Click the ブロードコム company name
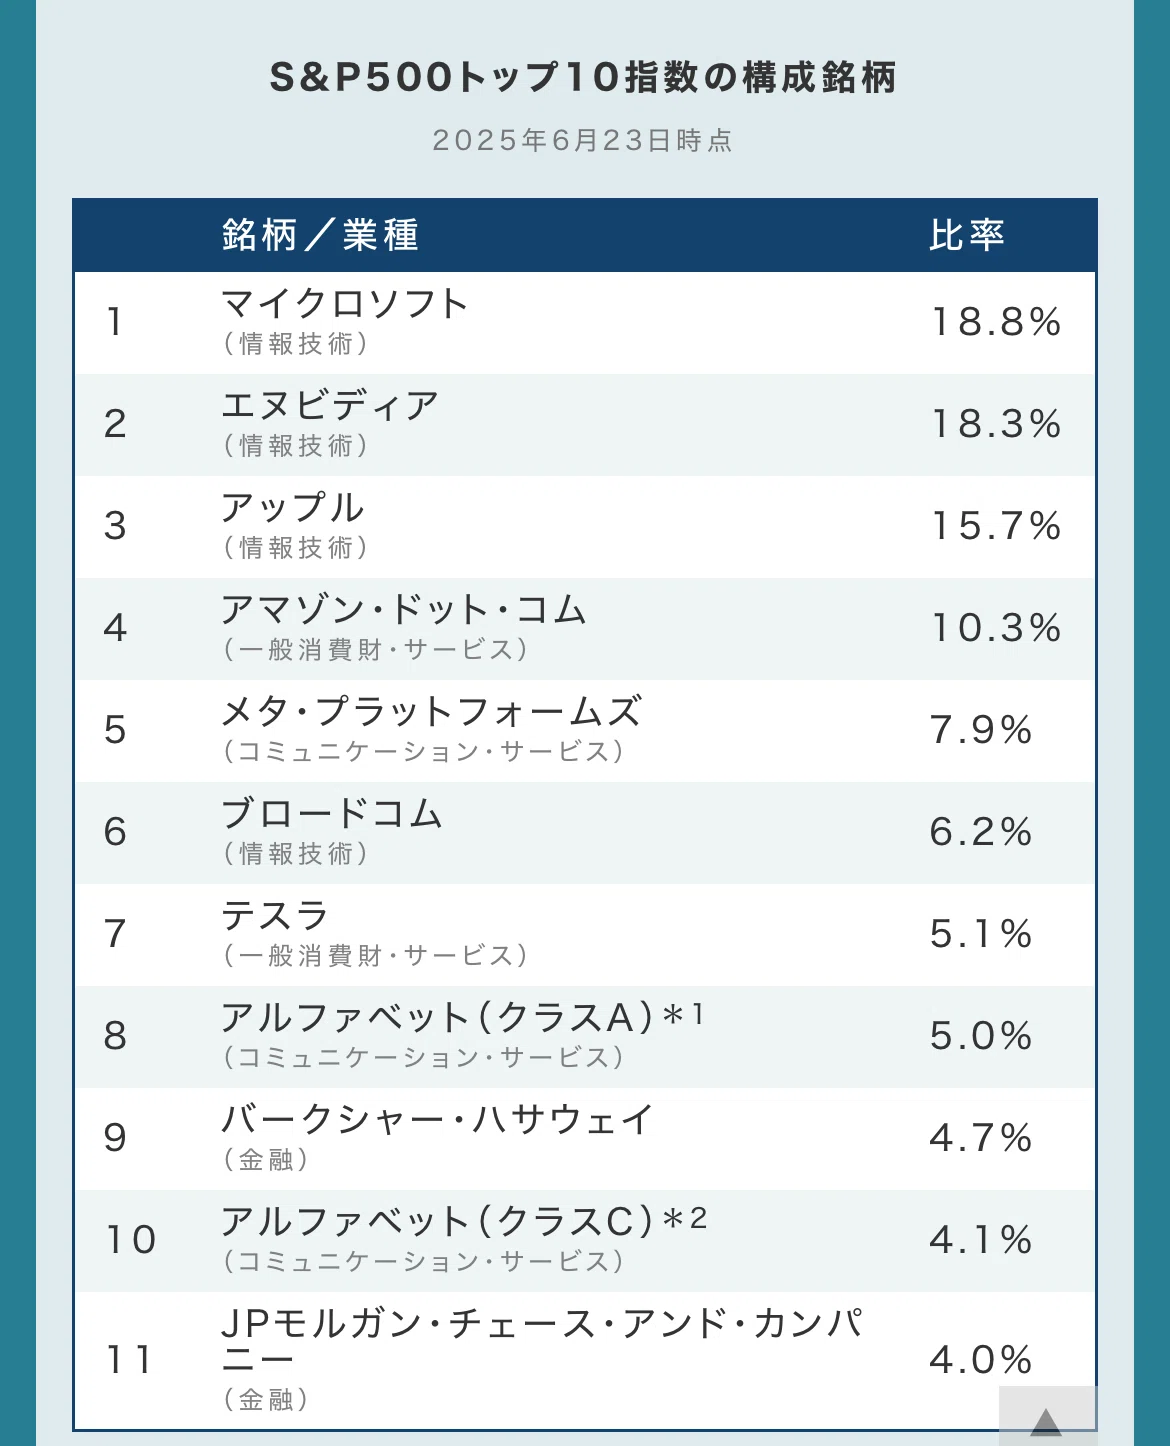 coord(332,813)
